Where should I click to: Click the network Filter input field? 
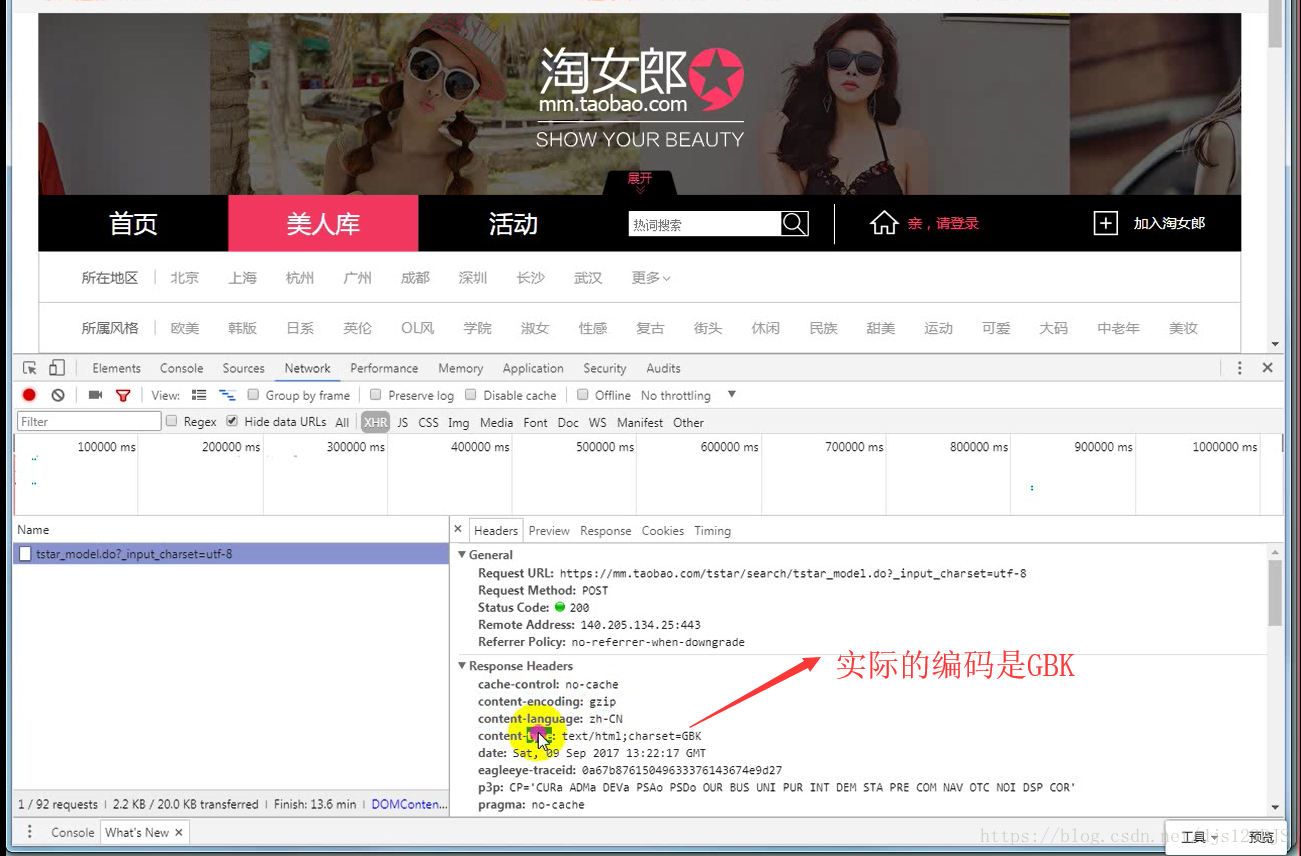89,421
